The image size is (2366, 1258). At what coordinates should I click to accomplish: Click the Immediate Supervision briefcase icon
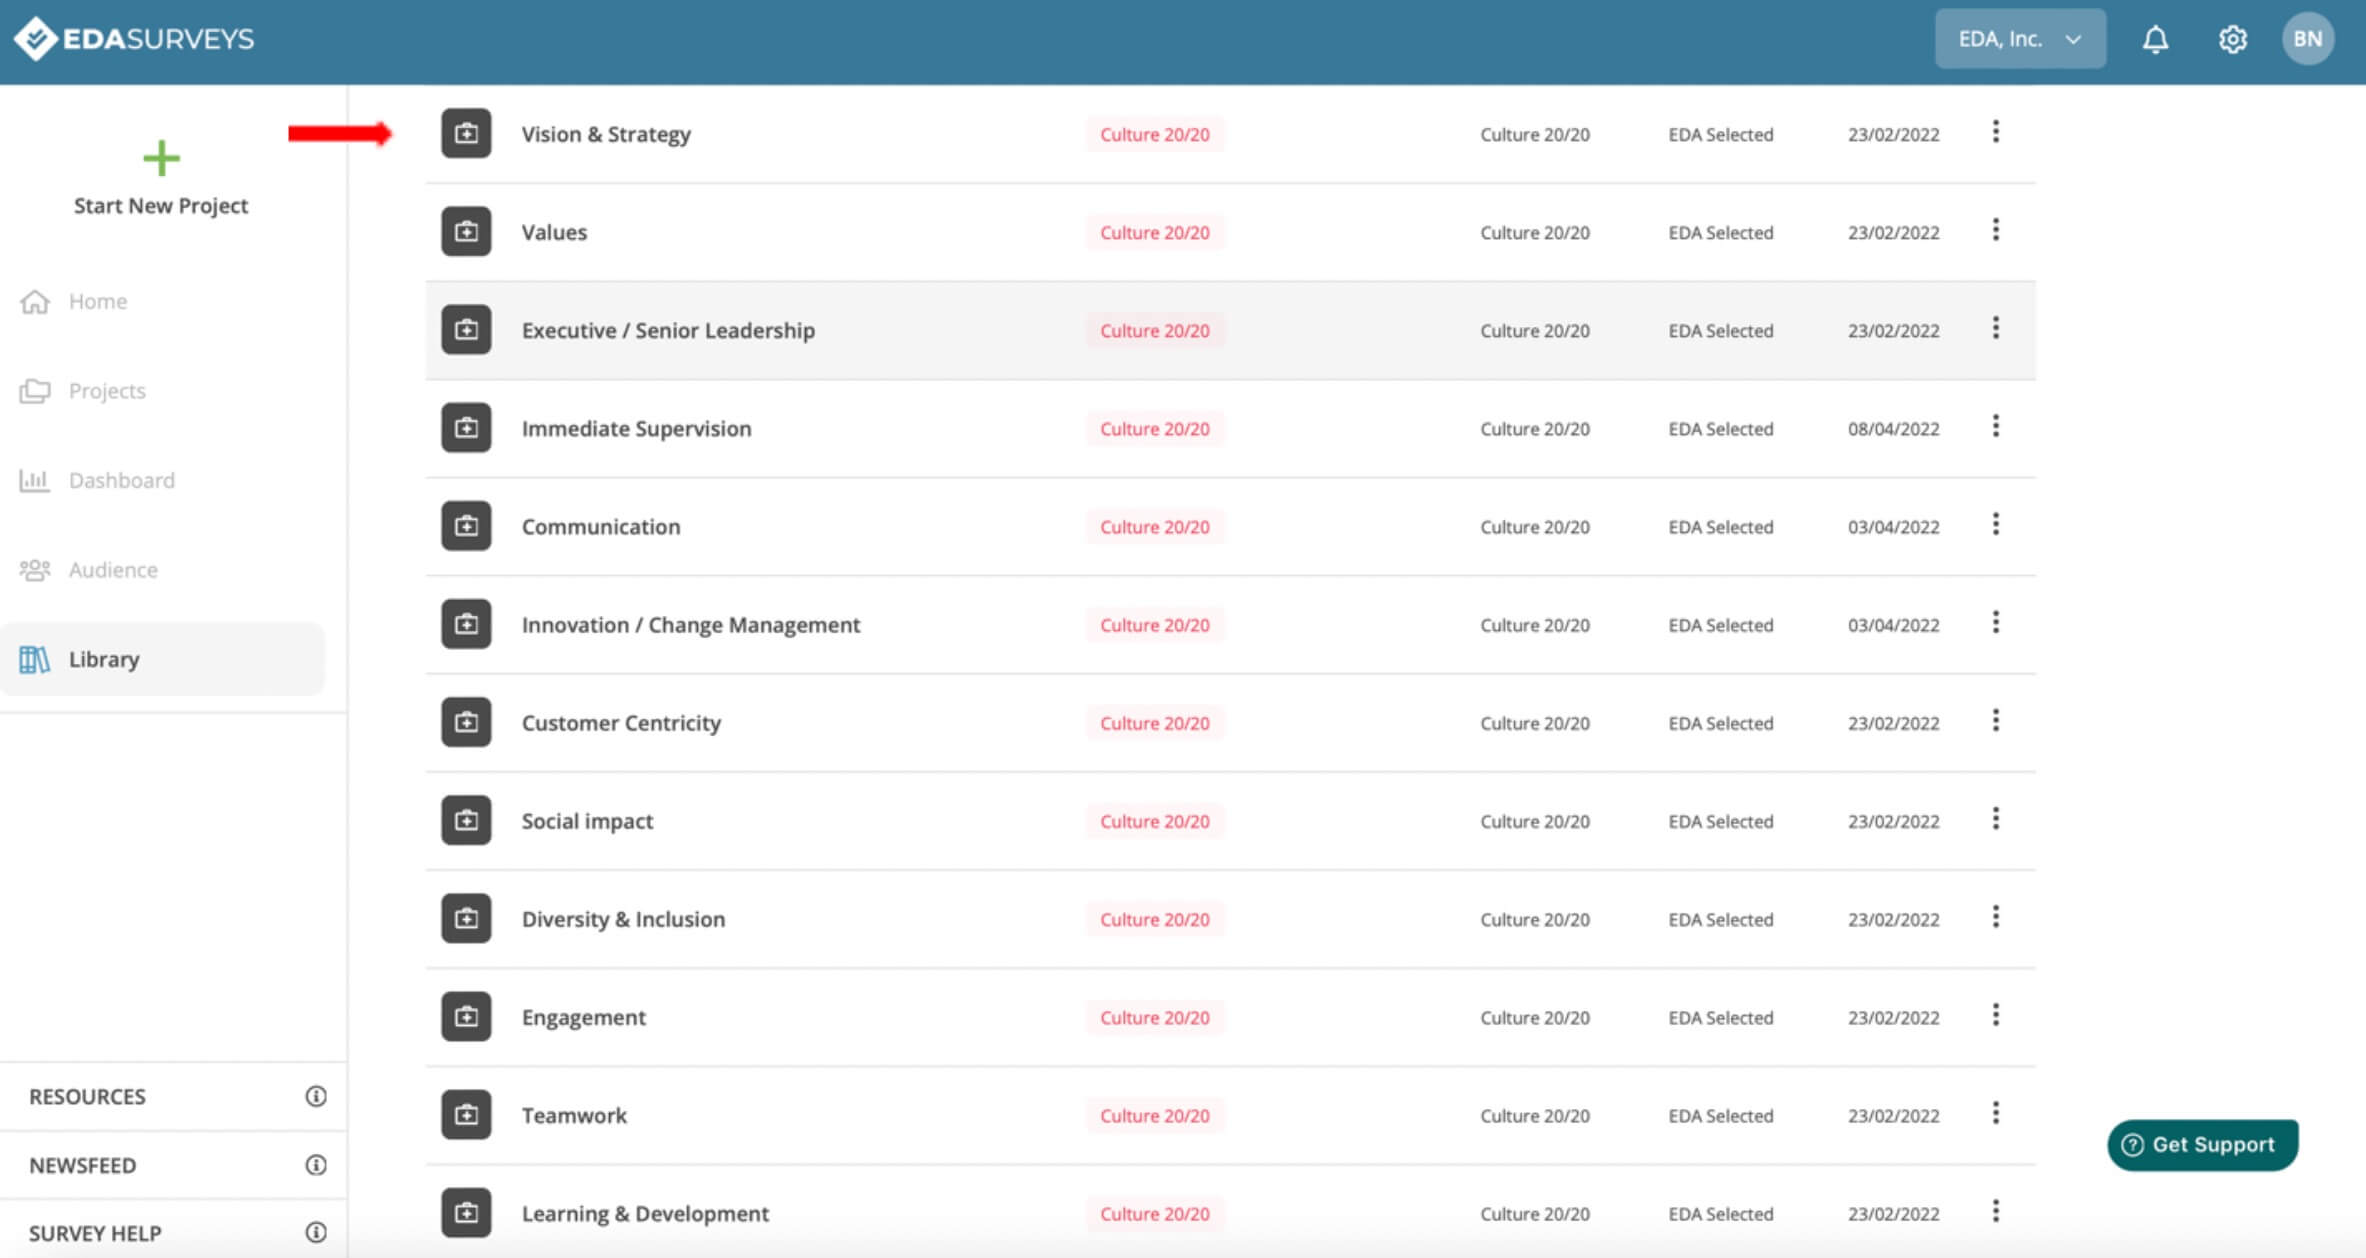tap(466, 427)
